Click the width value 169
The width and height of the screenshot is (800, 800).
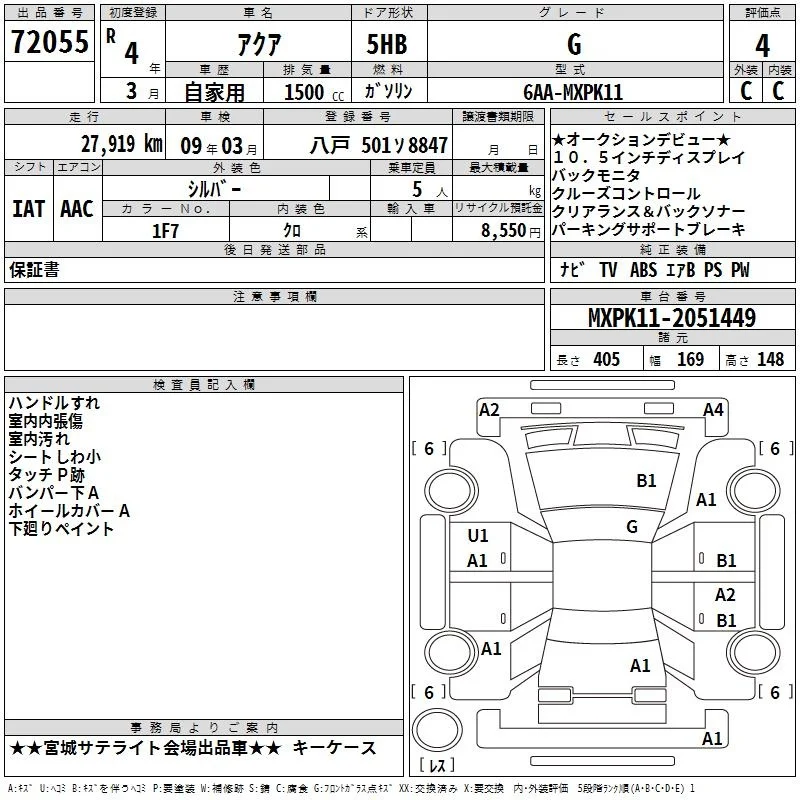690,360
